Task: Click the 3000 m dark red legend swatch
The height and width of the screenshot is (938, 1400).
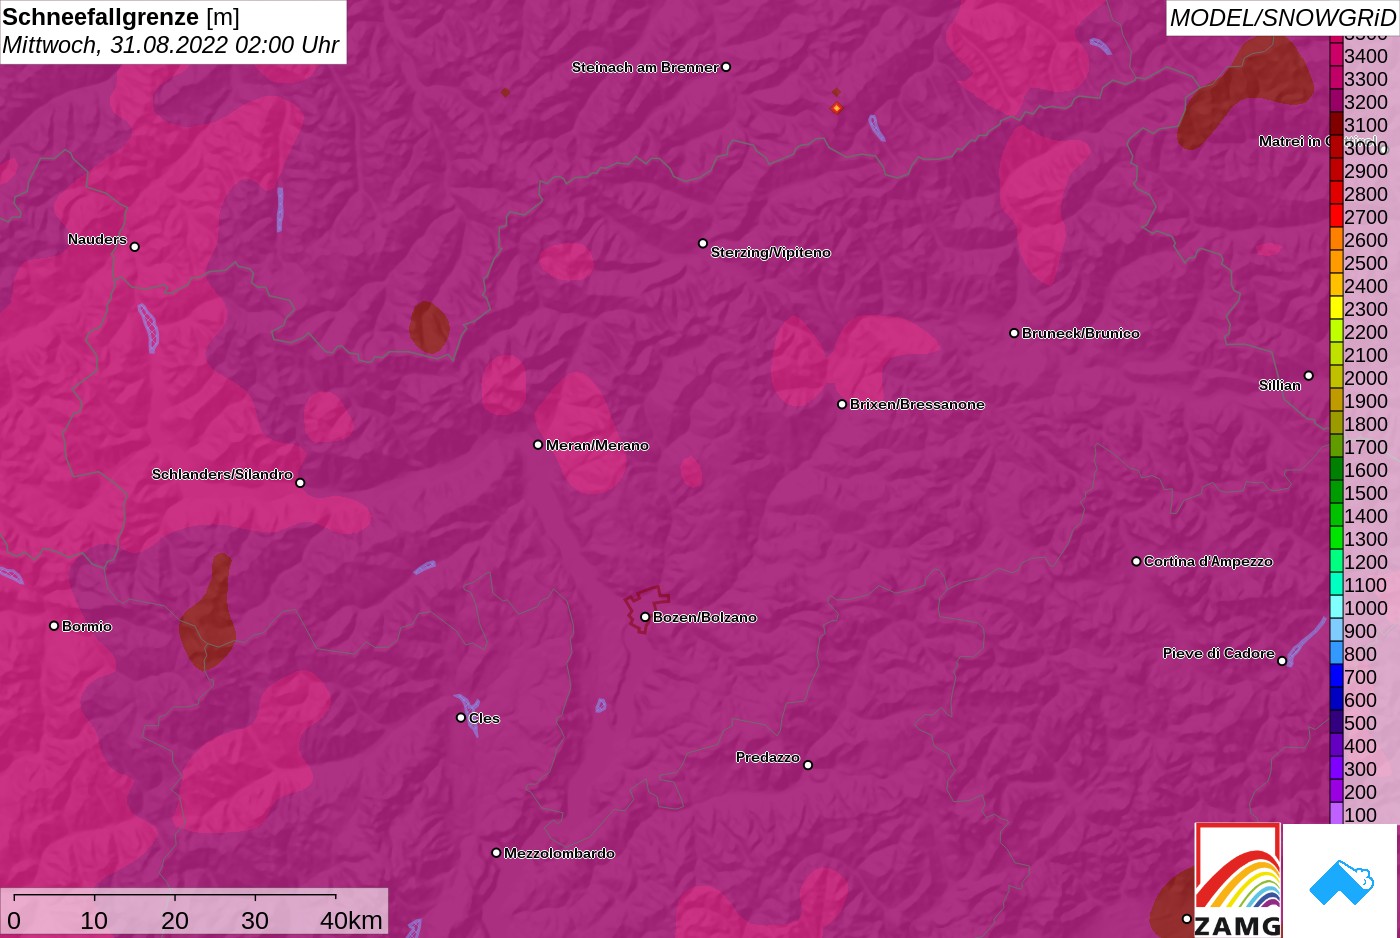Action: click(1336, 147)
